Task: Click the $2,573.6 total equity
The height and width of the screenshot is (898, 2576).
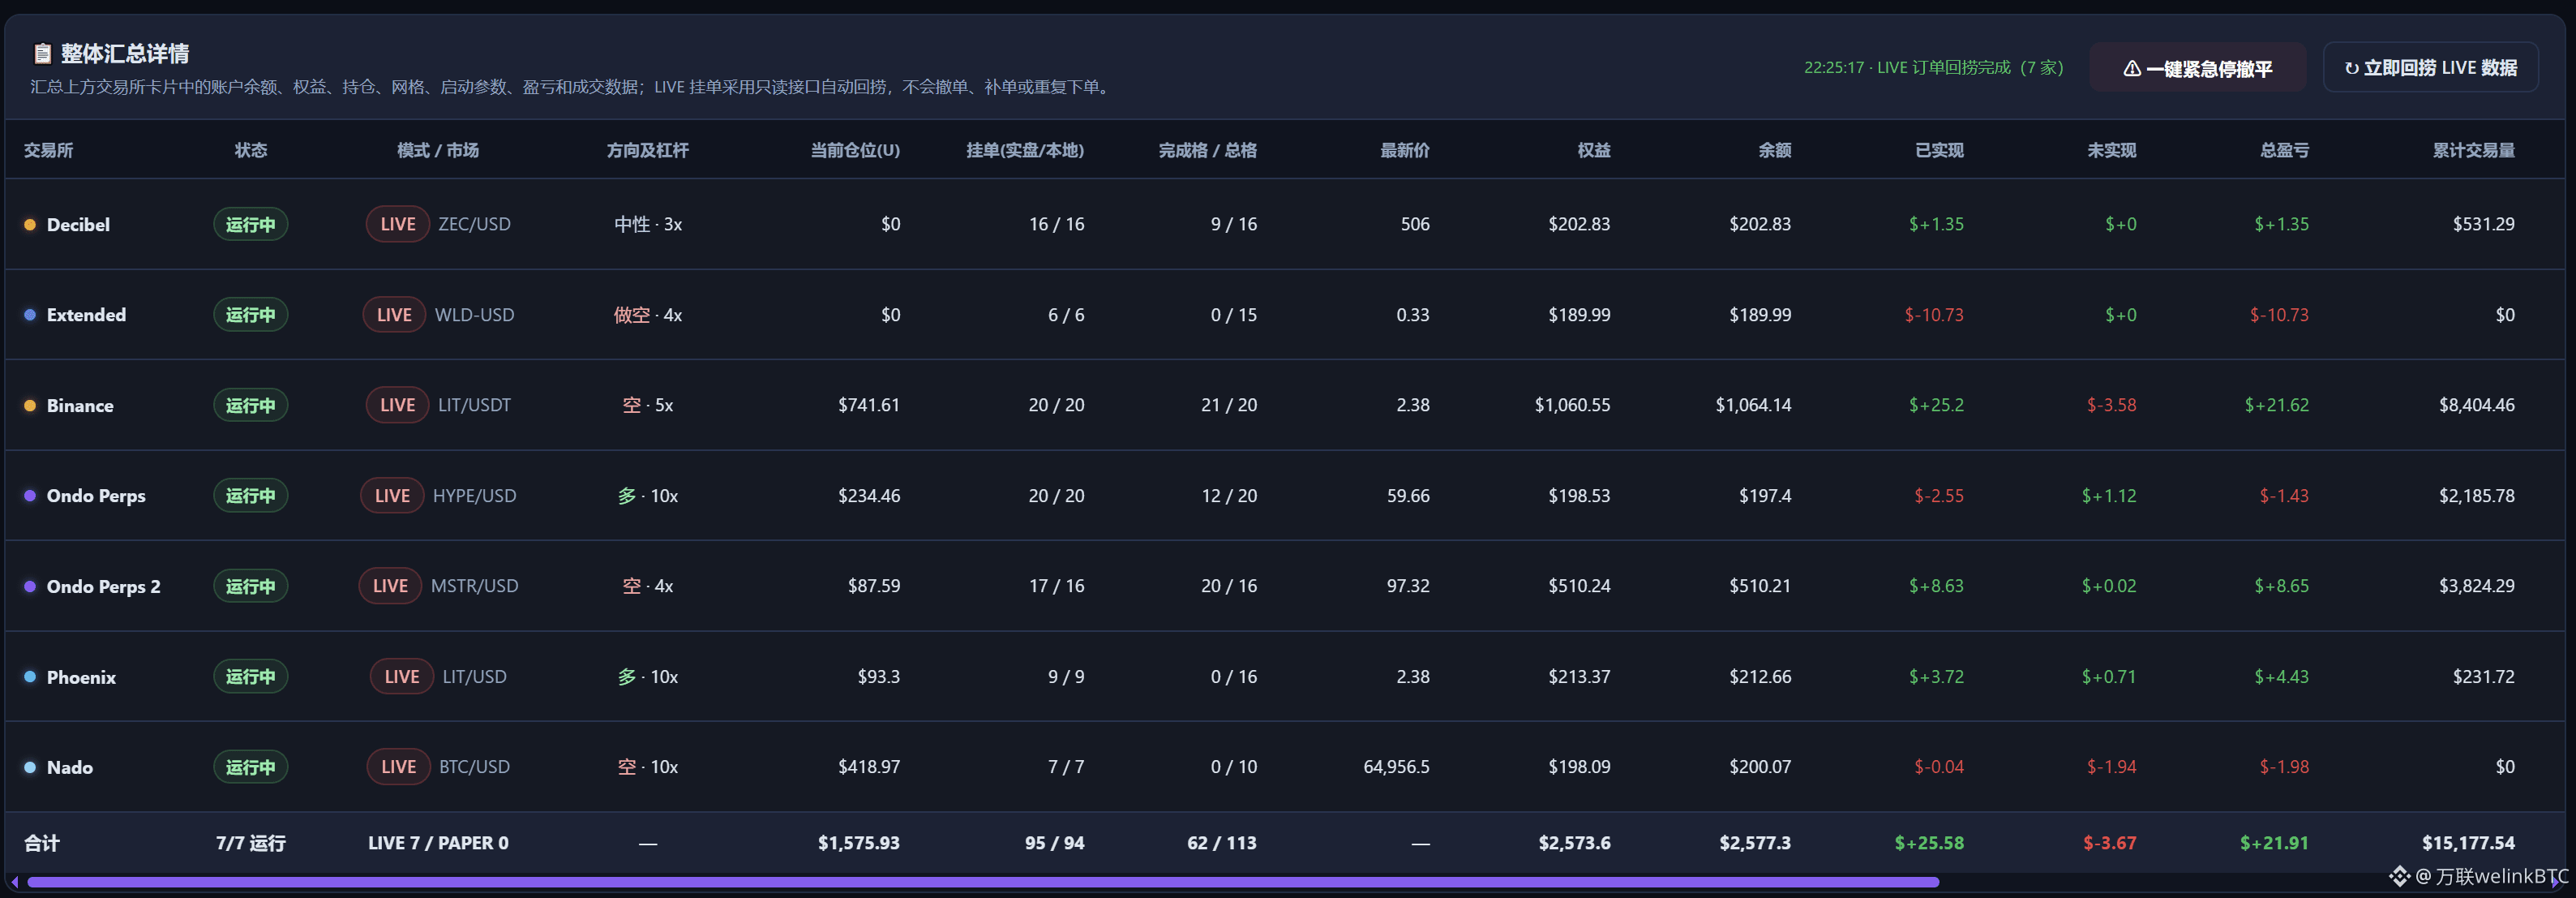Action: point(1575,843)
